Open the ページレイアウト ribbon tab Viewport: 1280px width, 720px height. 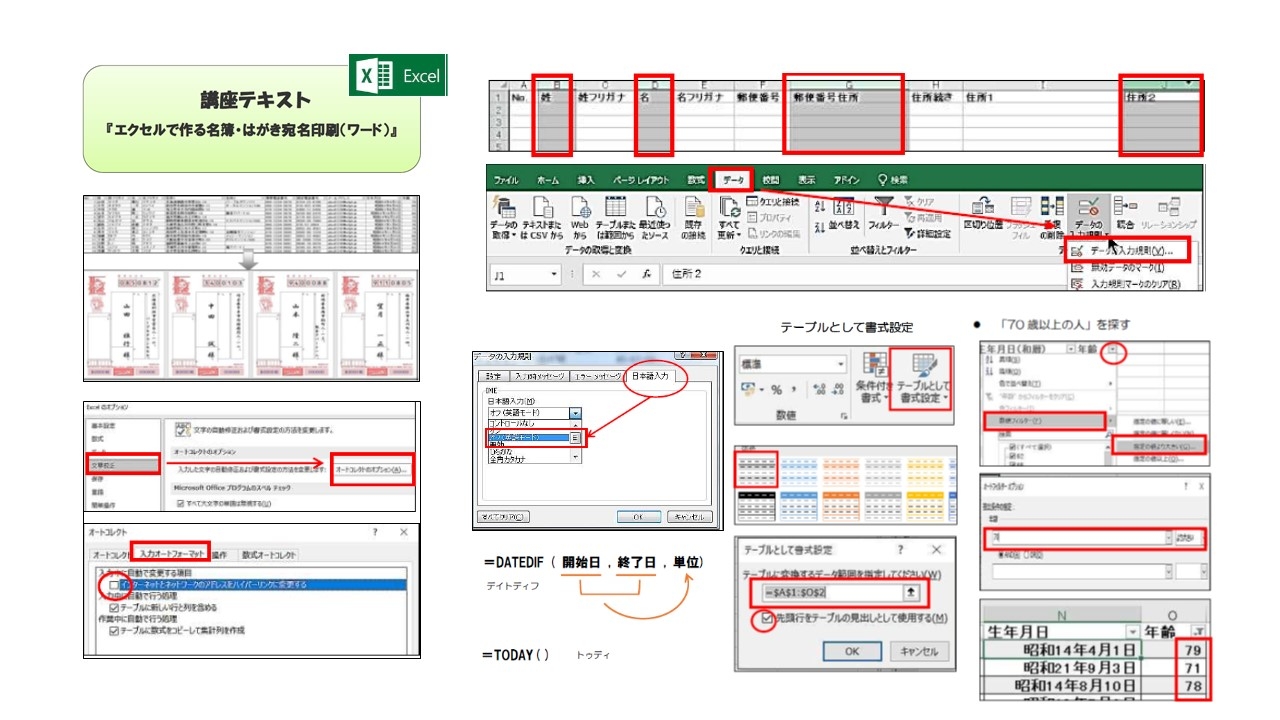(642, 180)
